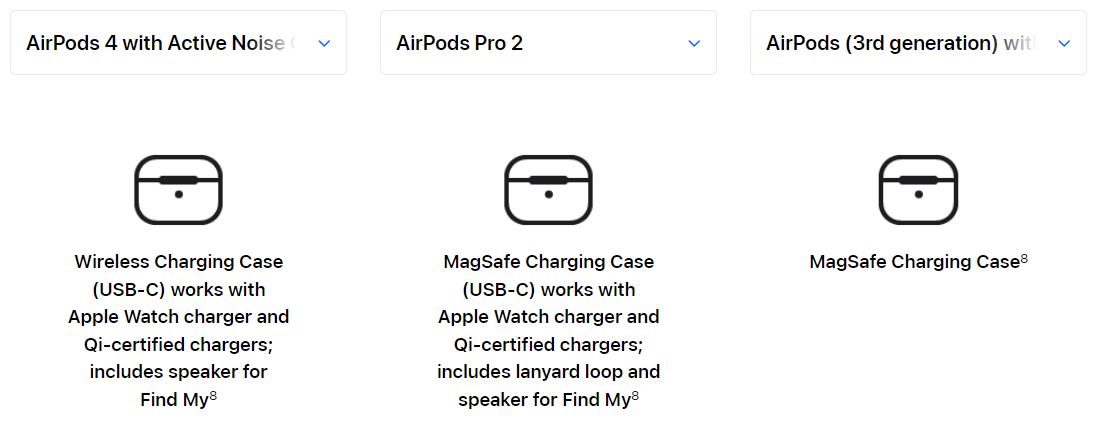The image size is (1110, 429).
Task: Click the standalone MagSafe Charging Case label
Action: pos(914,262)
